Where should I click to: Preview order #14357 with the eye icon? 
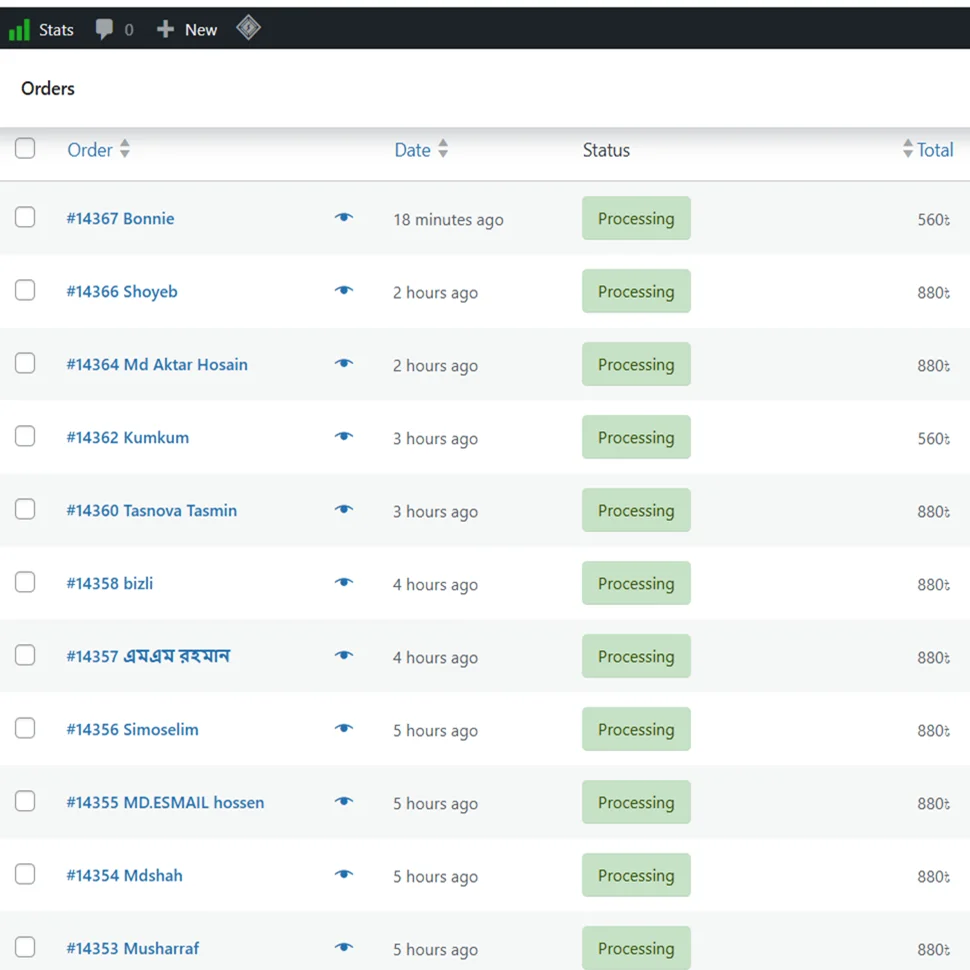click(x=344, y=655)
